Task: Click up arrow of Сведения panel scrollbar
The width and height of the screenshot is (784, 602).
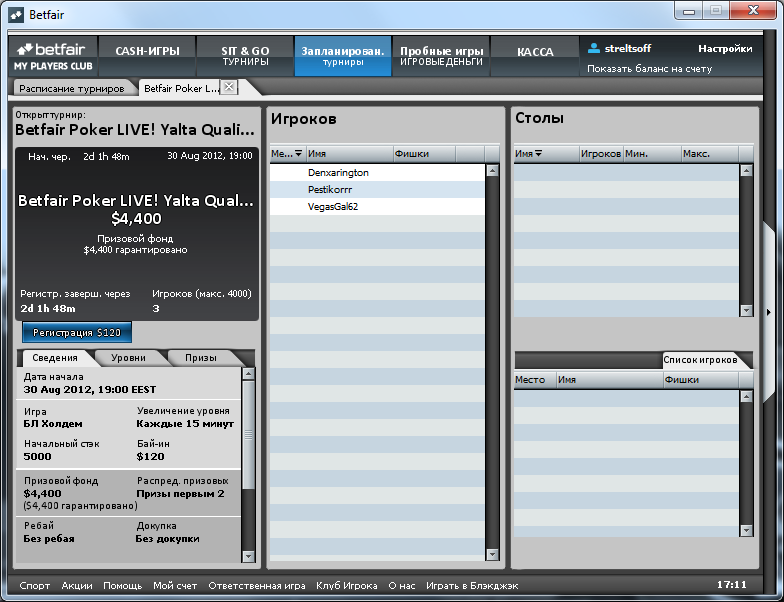Action: pos(248,374)
